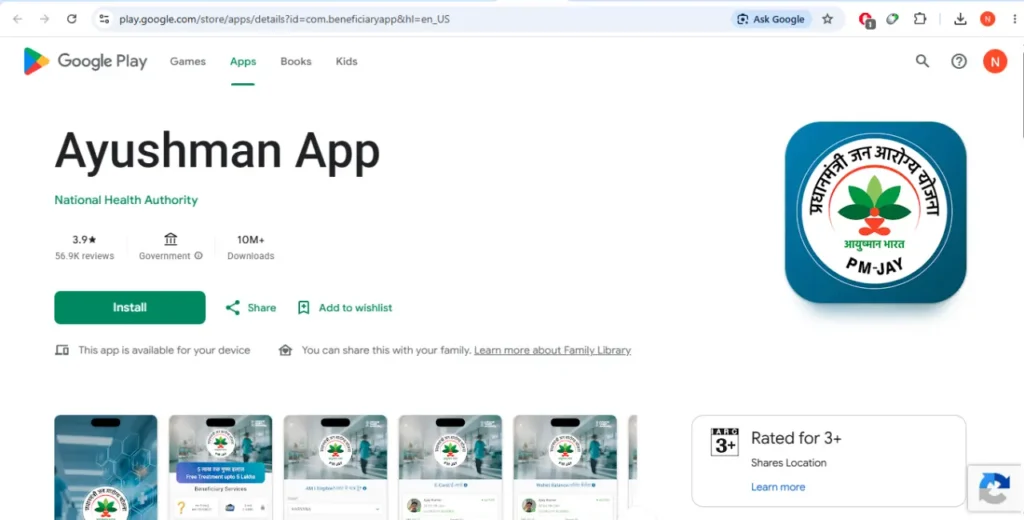
Task: Open Learn more link in rating card
Action: [x=778, y=487]
